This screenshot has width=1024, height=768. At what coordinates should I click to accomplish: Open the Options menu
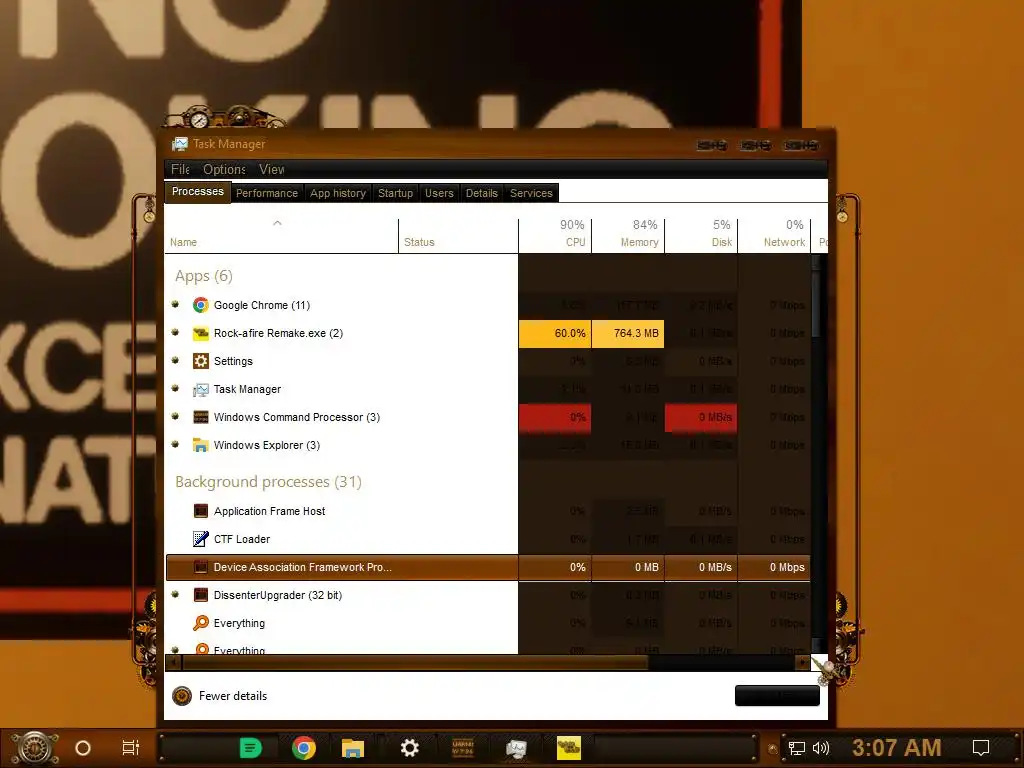point(224,169)
